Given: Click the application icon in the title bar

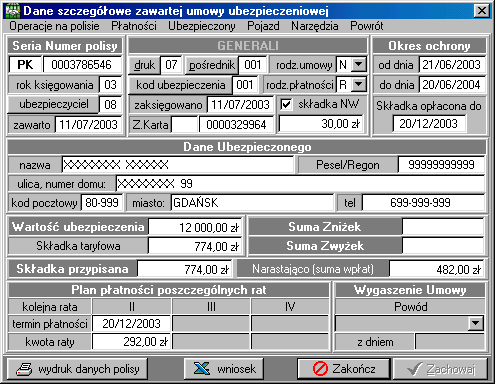Looking at the screenshot, I should (x=12, y=11).
